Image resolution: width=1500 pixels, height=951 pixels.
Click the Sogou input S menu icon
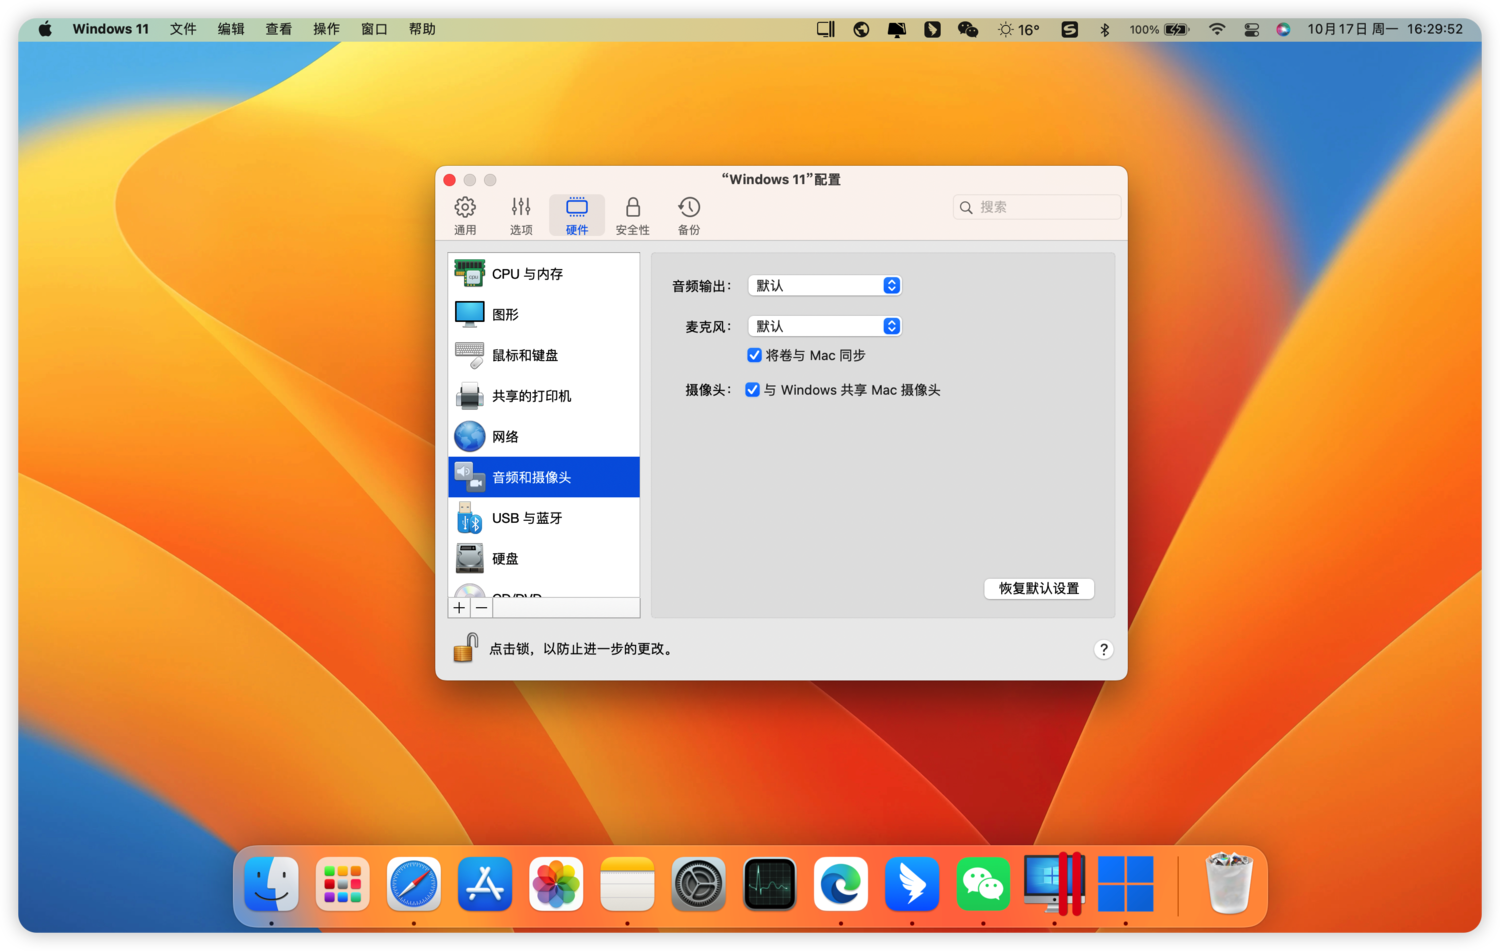(x=1069, y=29)
